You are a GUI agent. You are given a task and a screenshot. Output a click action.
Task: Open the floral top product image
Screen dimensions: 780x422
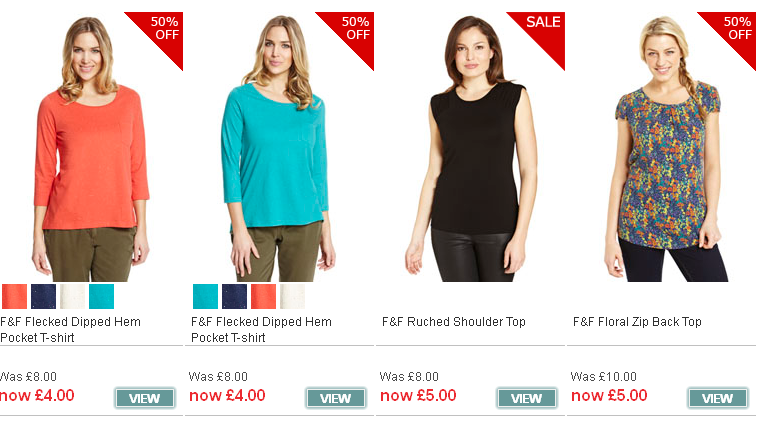click(x=664, y=147)
